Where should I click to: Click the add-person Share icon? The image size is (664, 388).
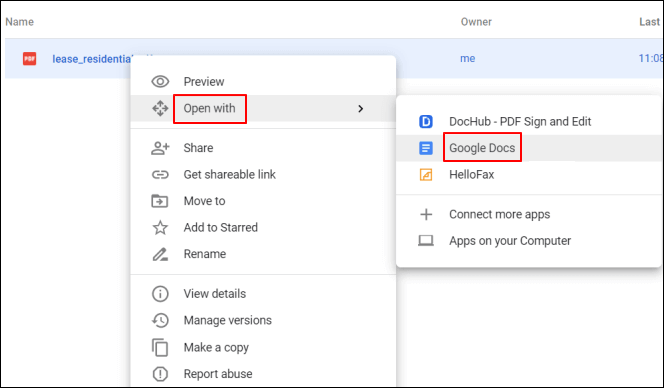click(160, 148)
